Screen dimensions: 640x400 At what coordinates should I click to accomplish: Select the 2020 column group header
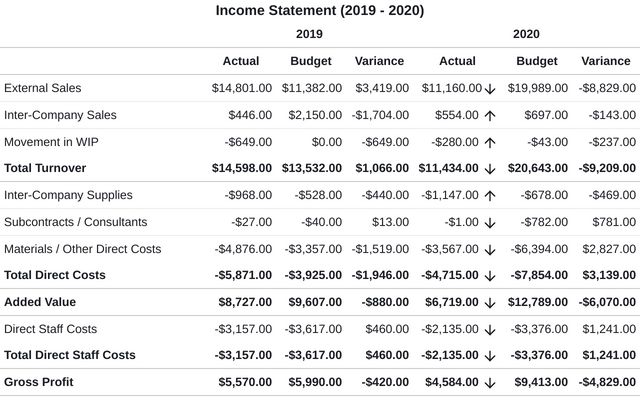point(526,34)
